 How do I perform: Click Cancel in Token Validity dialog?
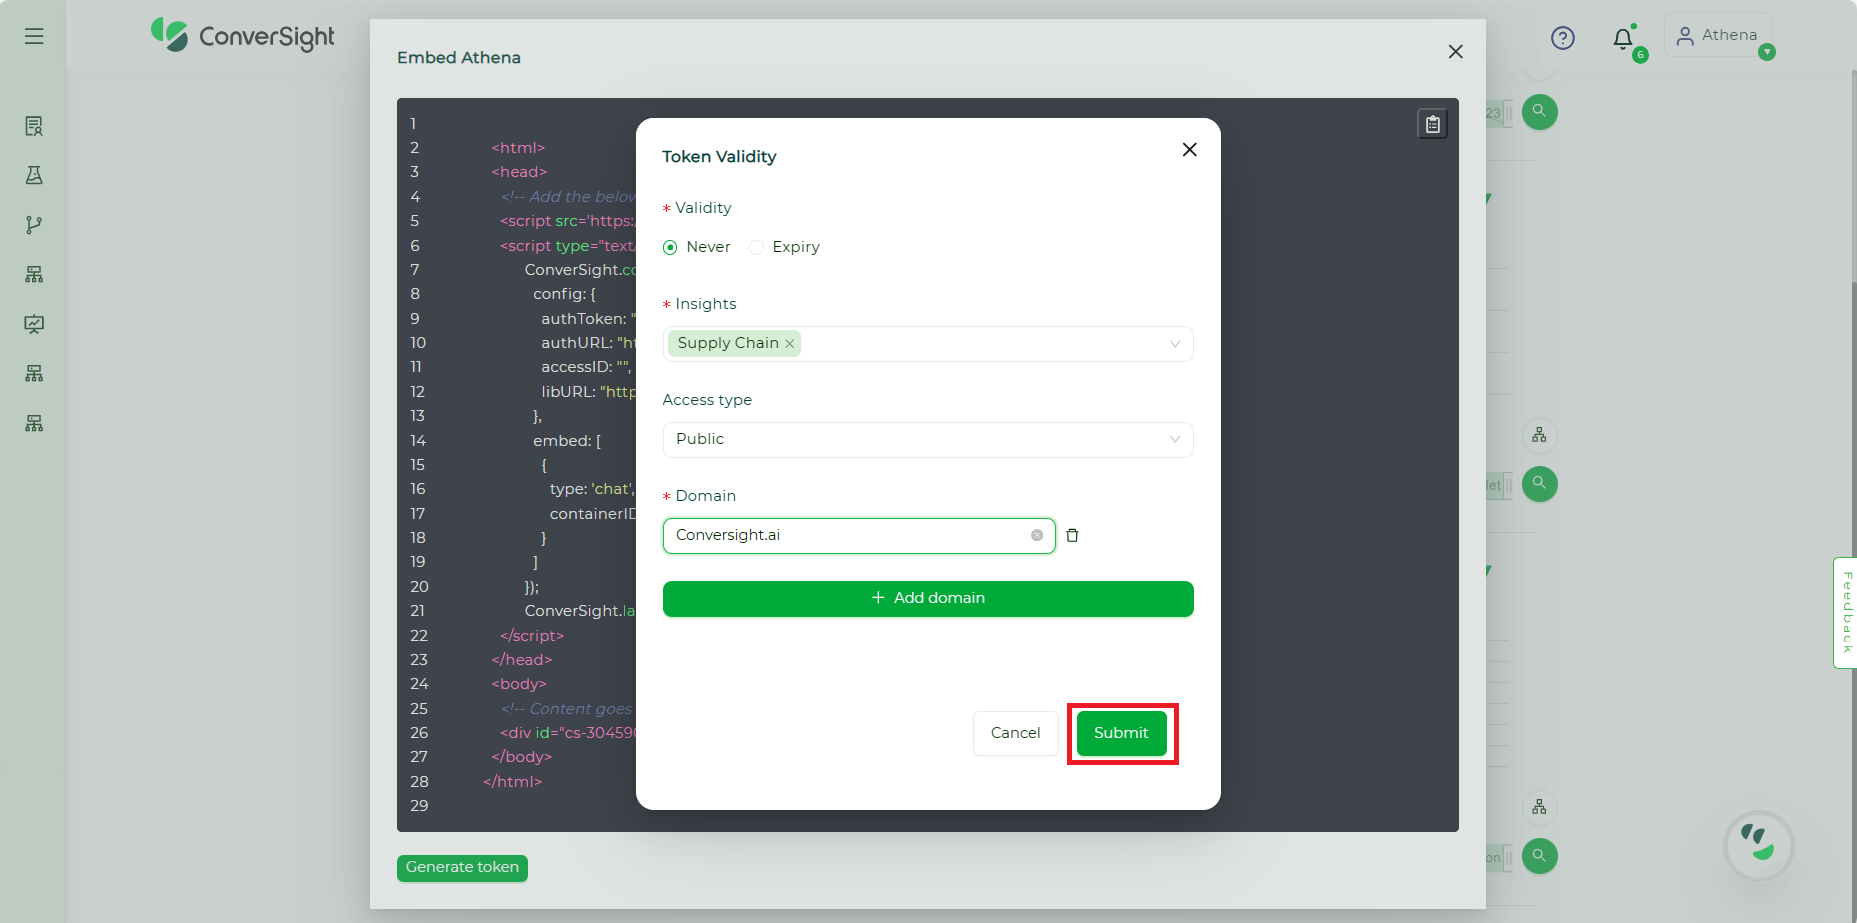pos(1015,733)
